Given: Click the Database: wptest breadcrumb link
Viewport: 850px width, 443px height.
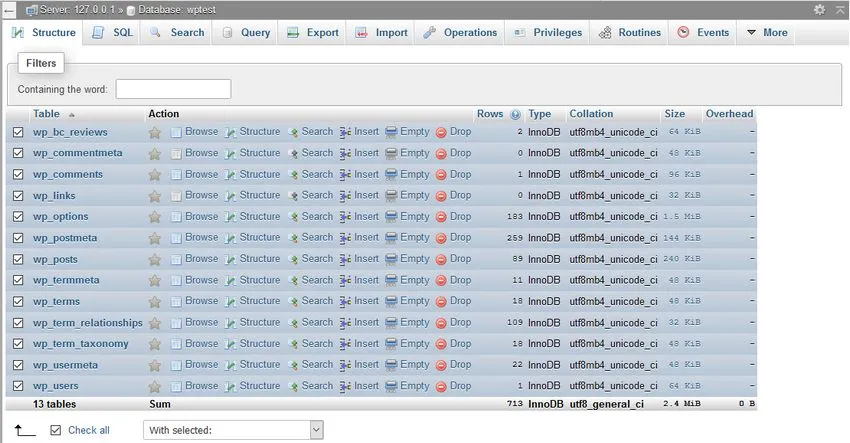Looking at the screenshot, I should pos(177,10).
